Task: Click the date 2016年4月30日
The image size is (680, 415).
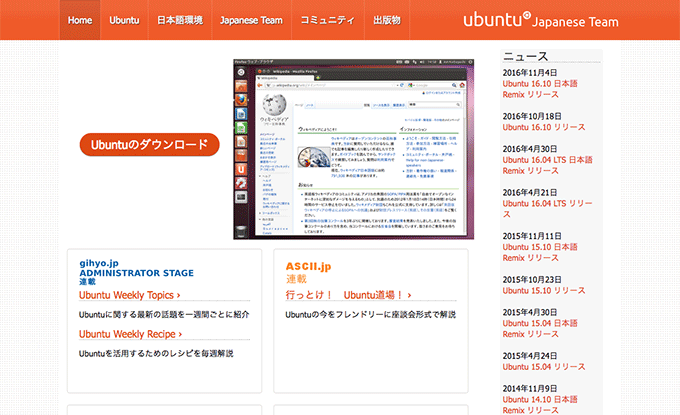Action: (530, 149)
